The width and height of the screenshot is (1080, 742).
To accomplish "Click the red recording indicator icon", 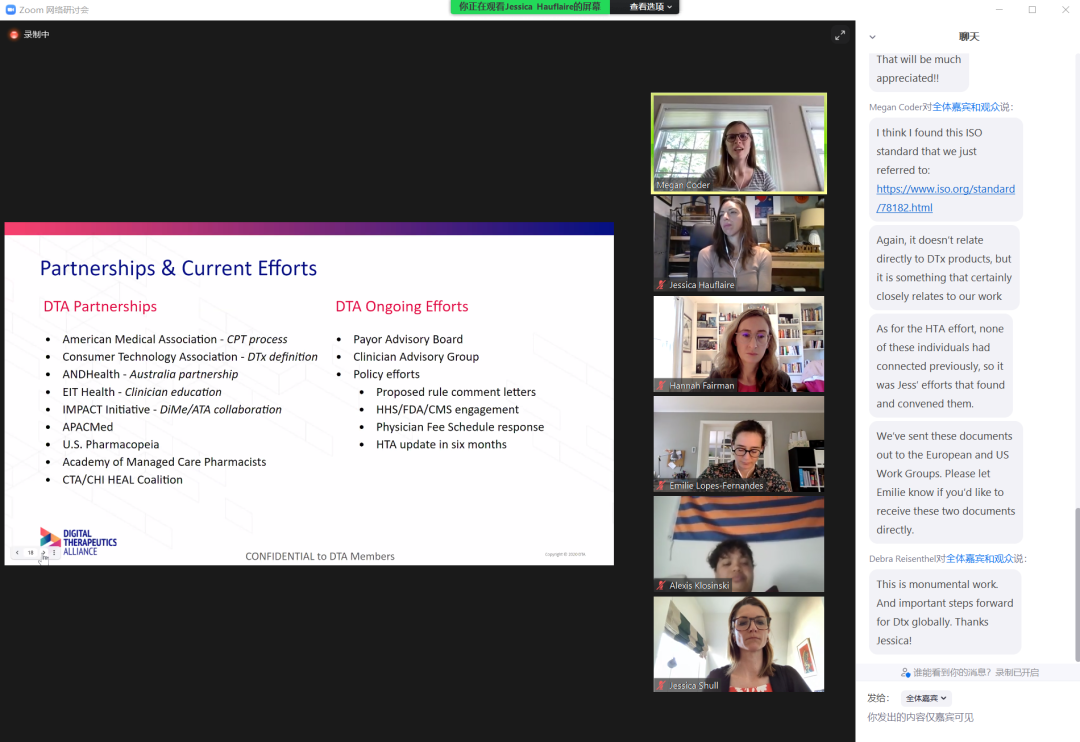I will pyautogui.click(x=14, y=35).
